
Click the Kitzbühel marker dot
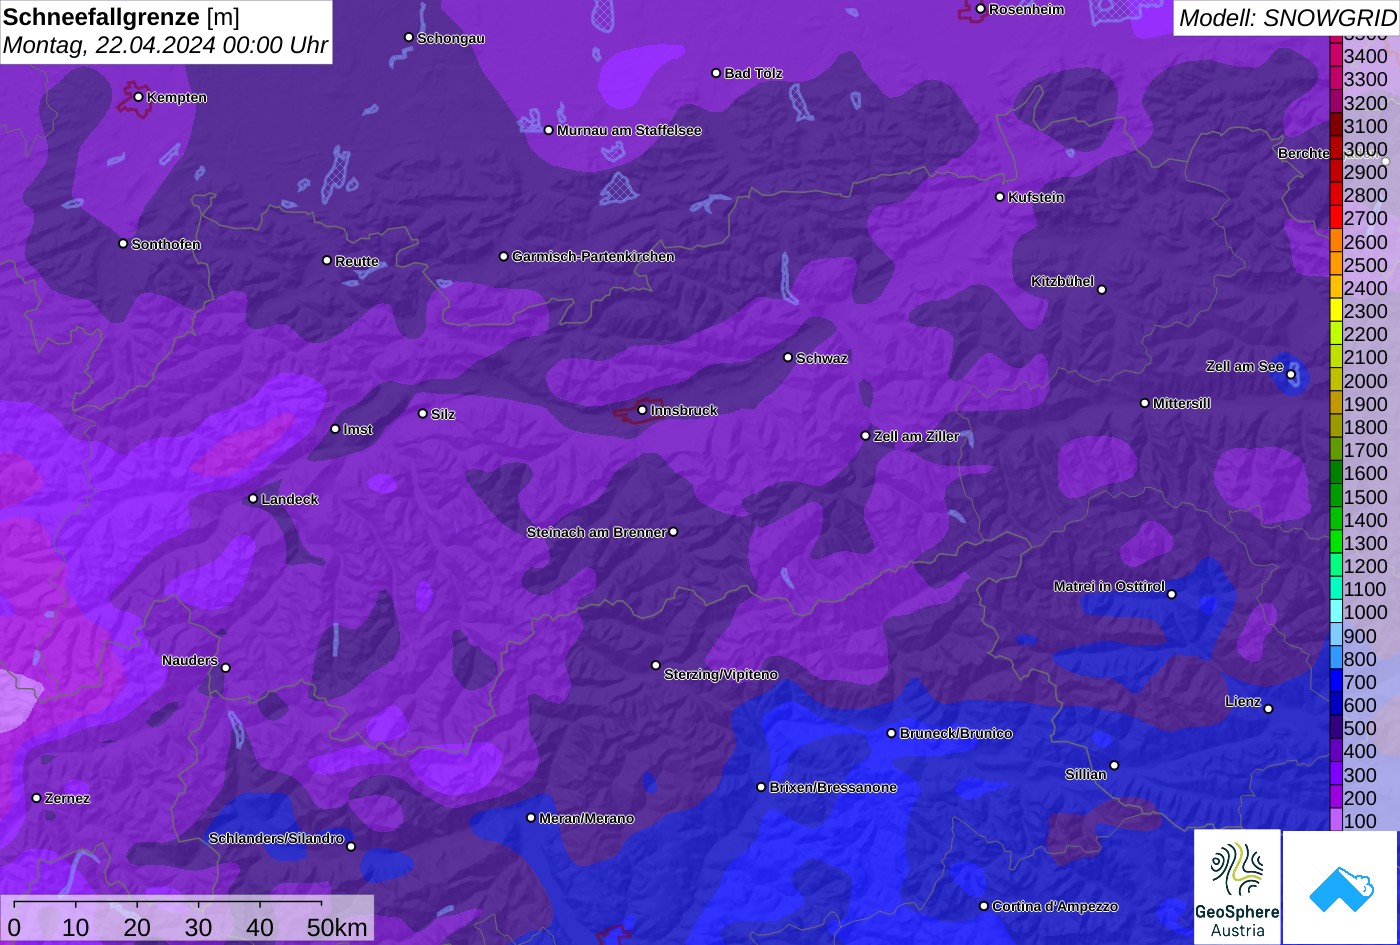tap(1102, 290)
